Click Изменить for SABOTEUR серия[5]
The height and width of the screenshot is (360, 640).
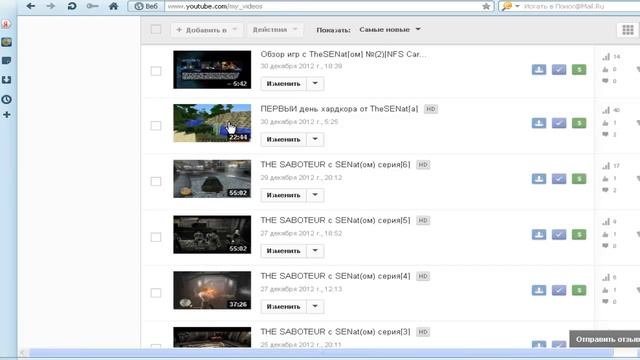(x=284, y=251)
